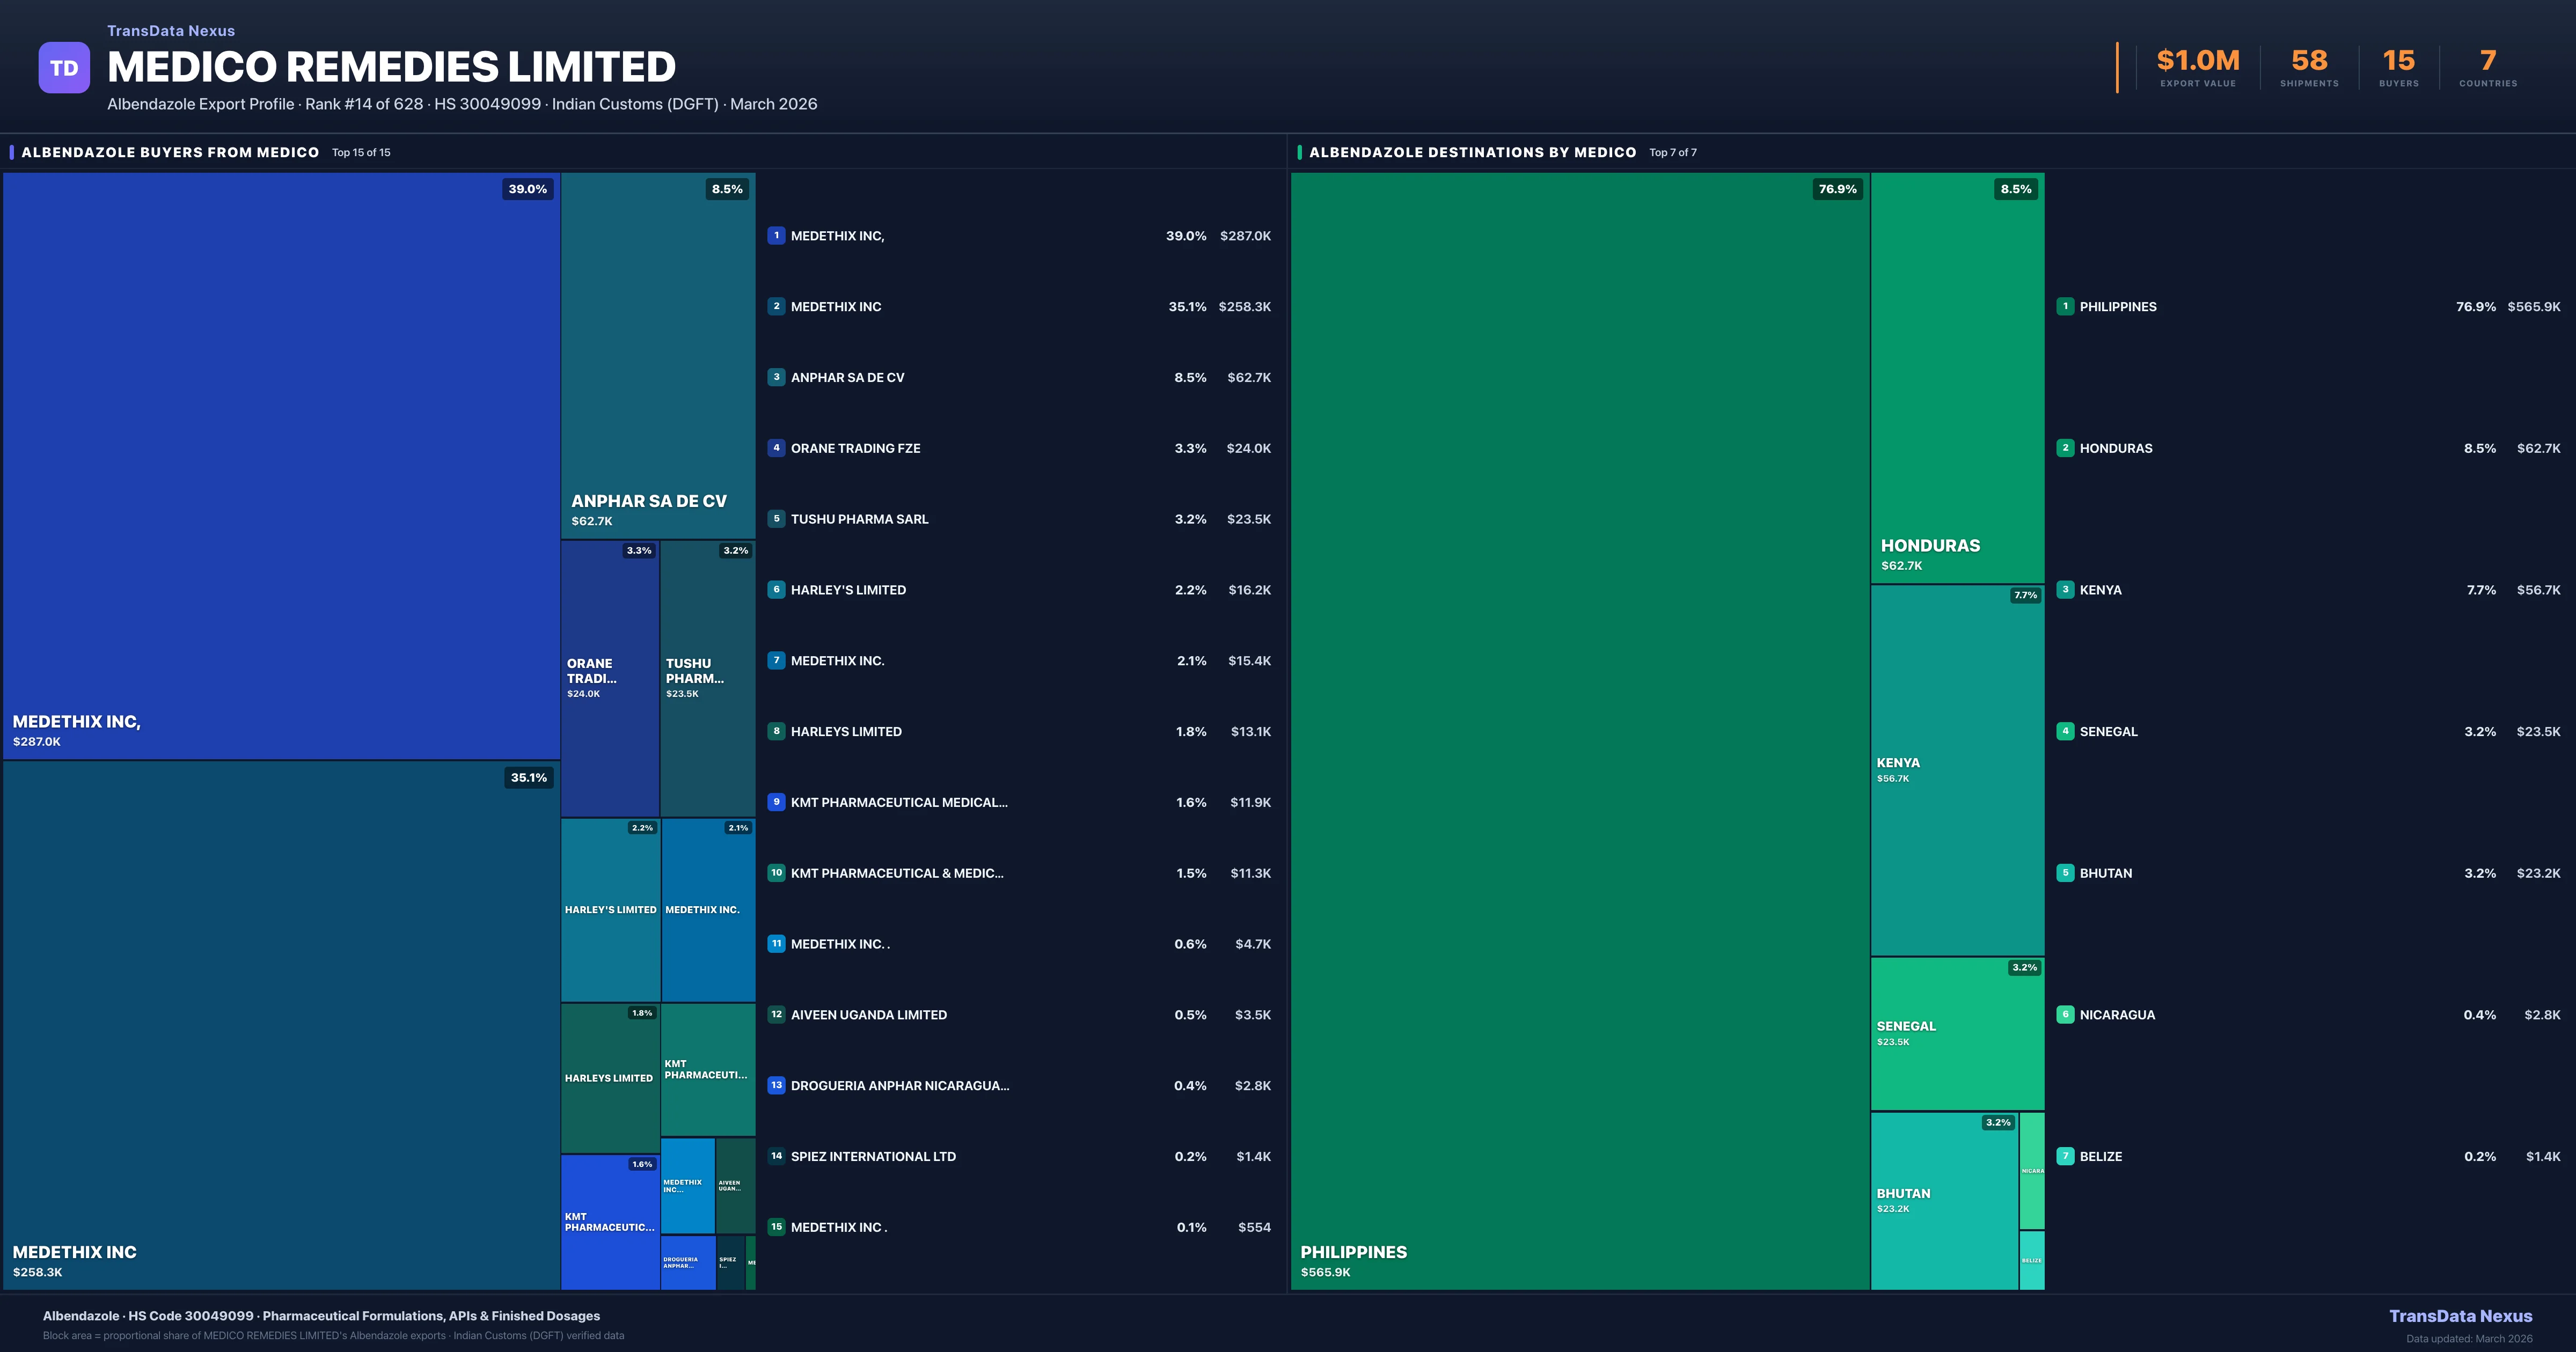
Task: Click rank badge 4 beside SENEGAL legend entry
Action: coord(2065,731)
